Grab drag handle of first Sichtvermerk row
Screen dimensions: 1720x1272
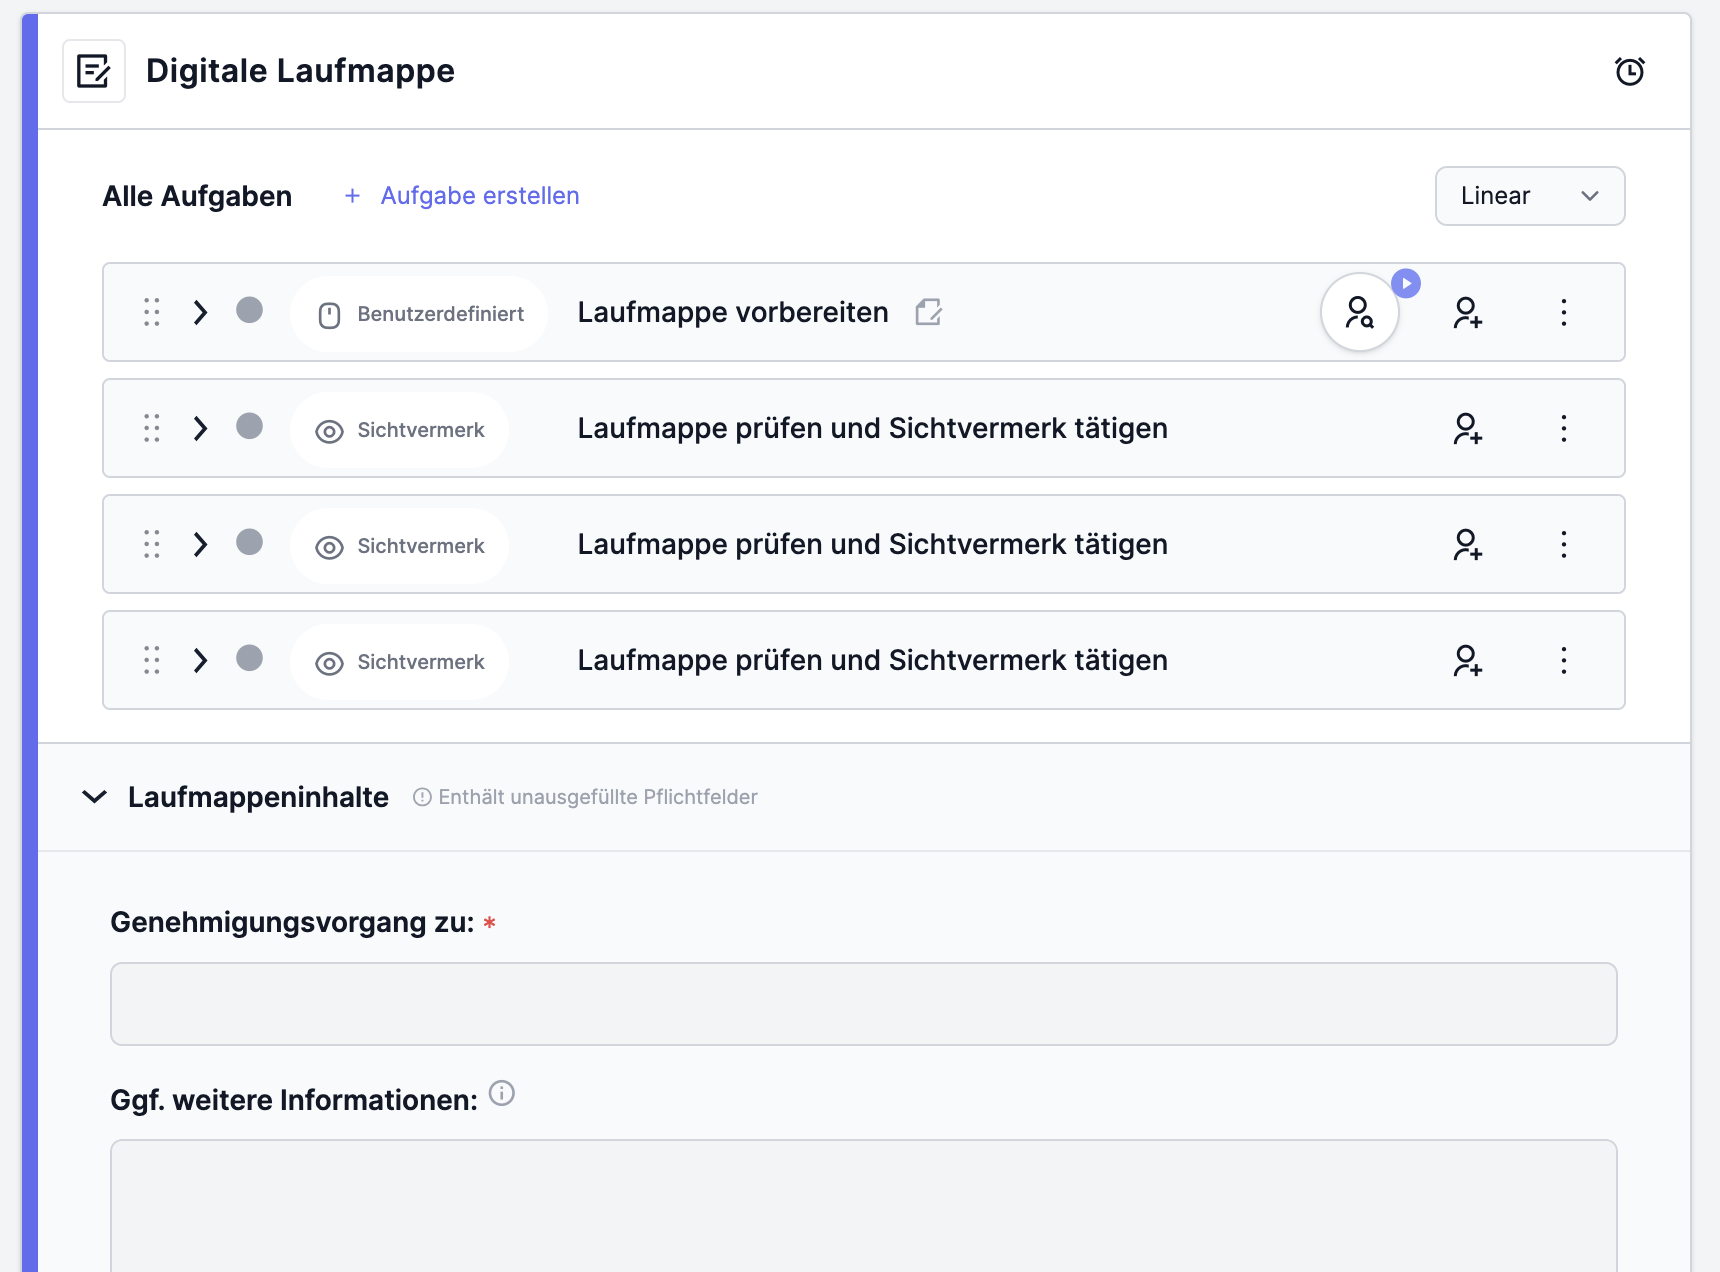152,428
